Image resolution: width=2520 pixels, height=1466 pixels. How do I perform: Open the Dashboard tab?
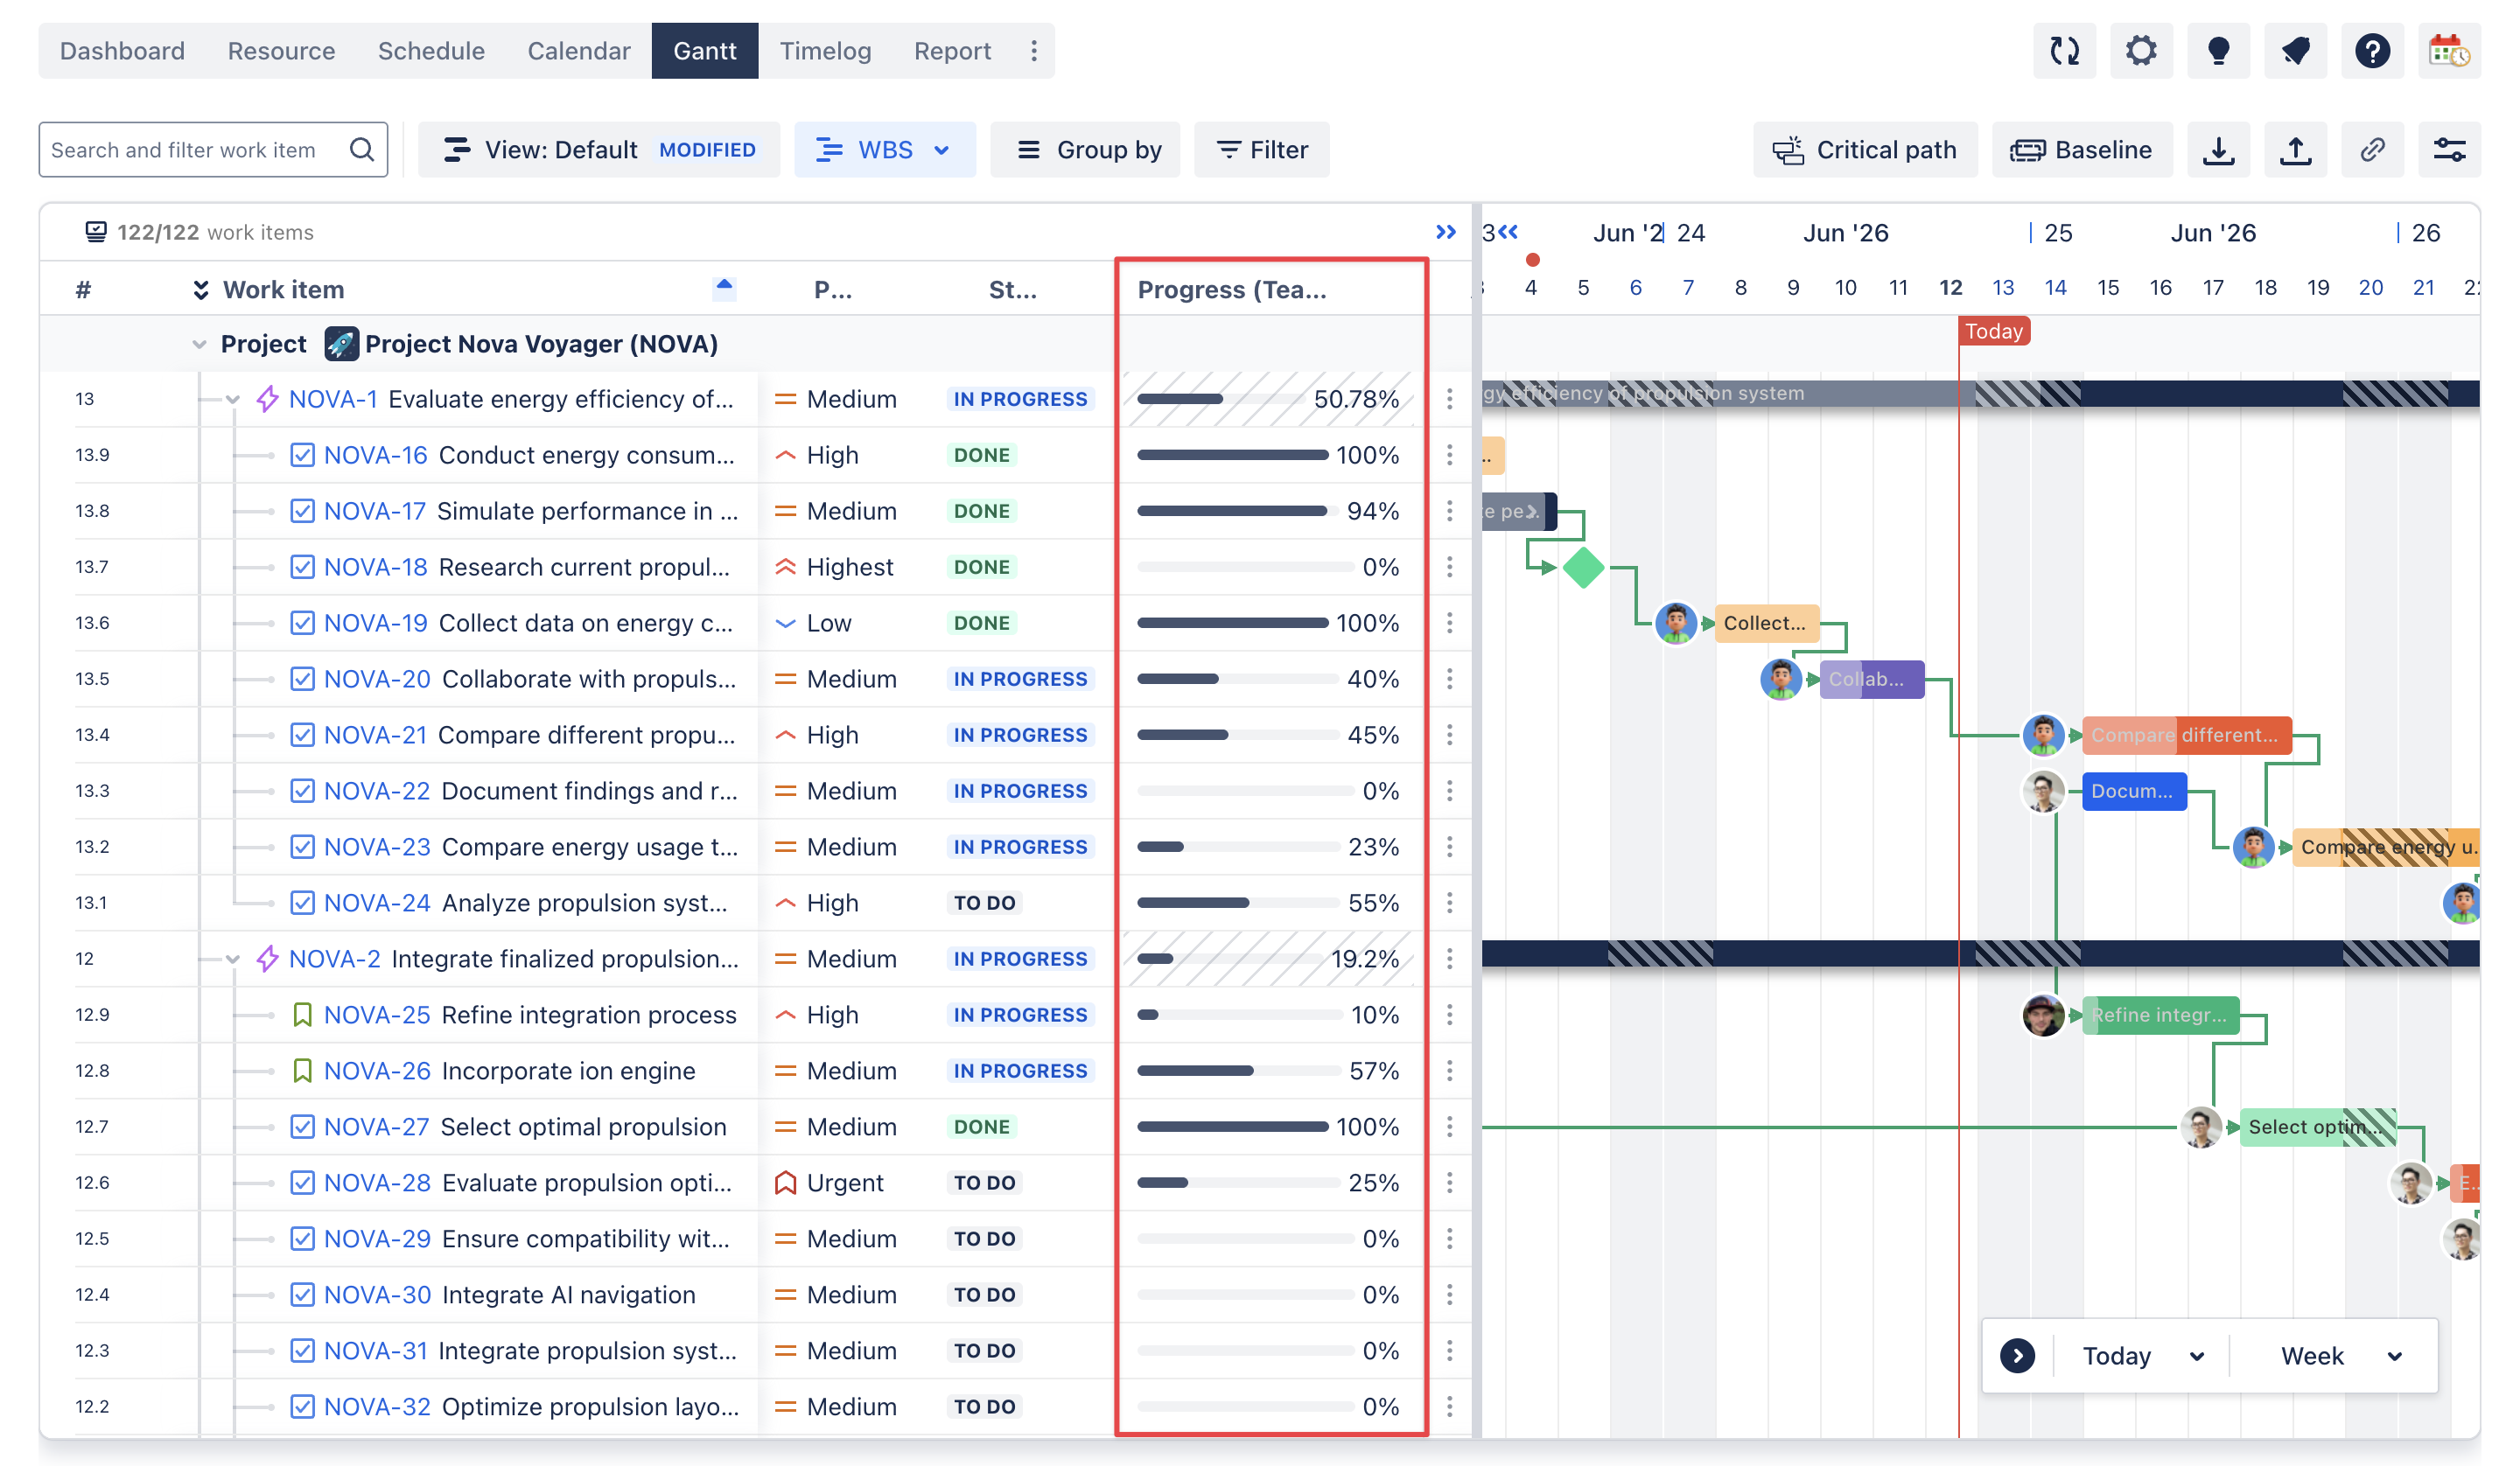tap(122, 51)
